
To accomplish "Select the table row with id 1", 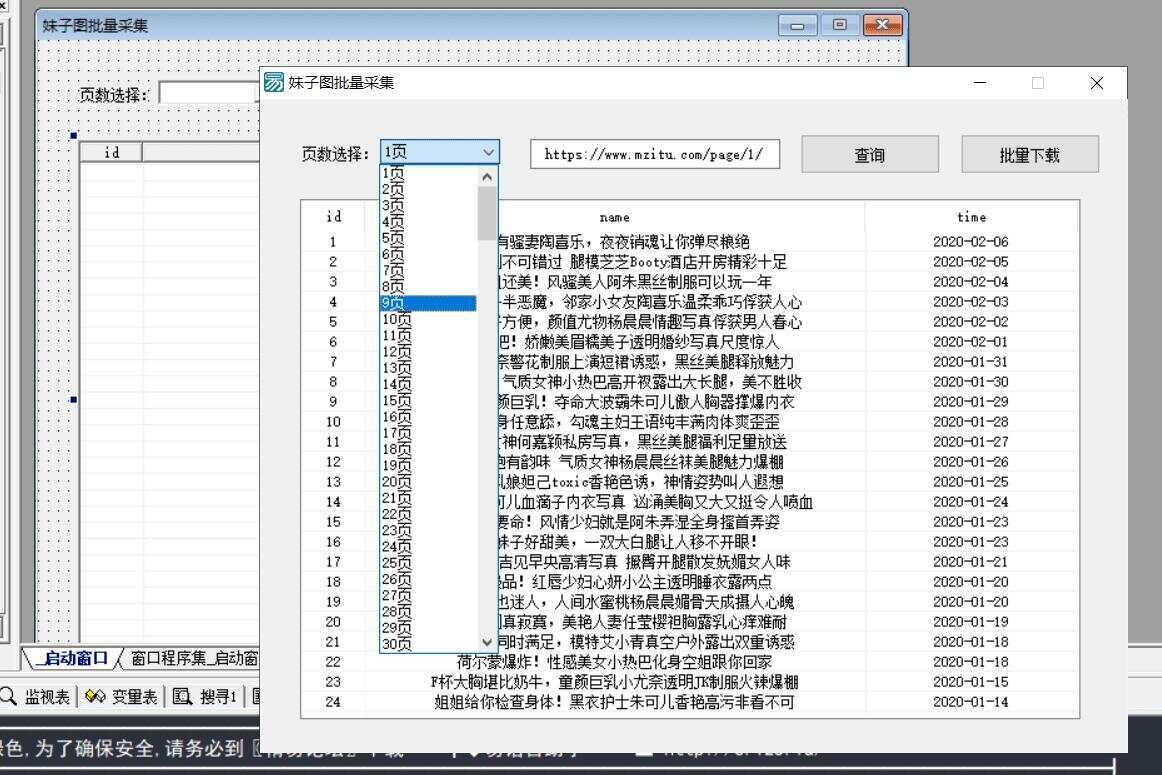I will coord(700,241).
